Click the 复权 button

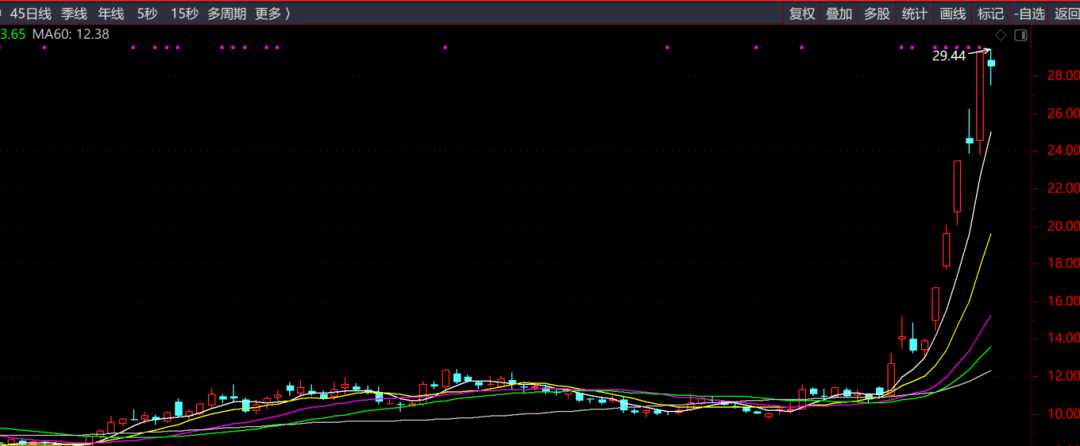802,13
